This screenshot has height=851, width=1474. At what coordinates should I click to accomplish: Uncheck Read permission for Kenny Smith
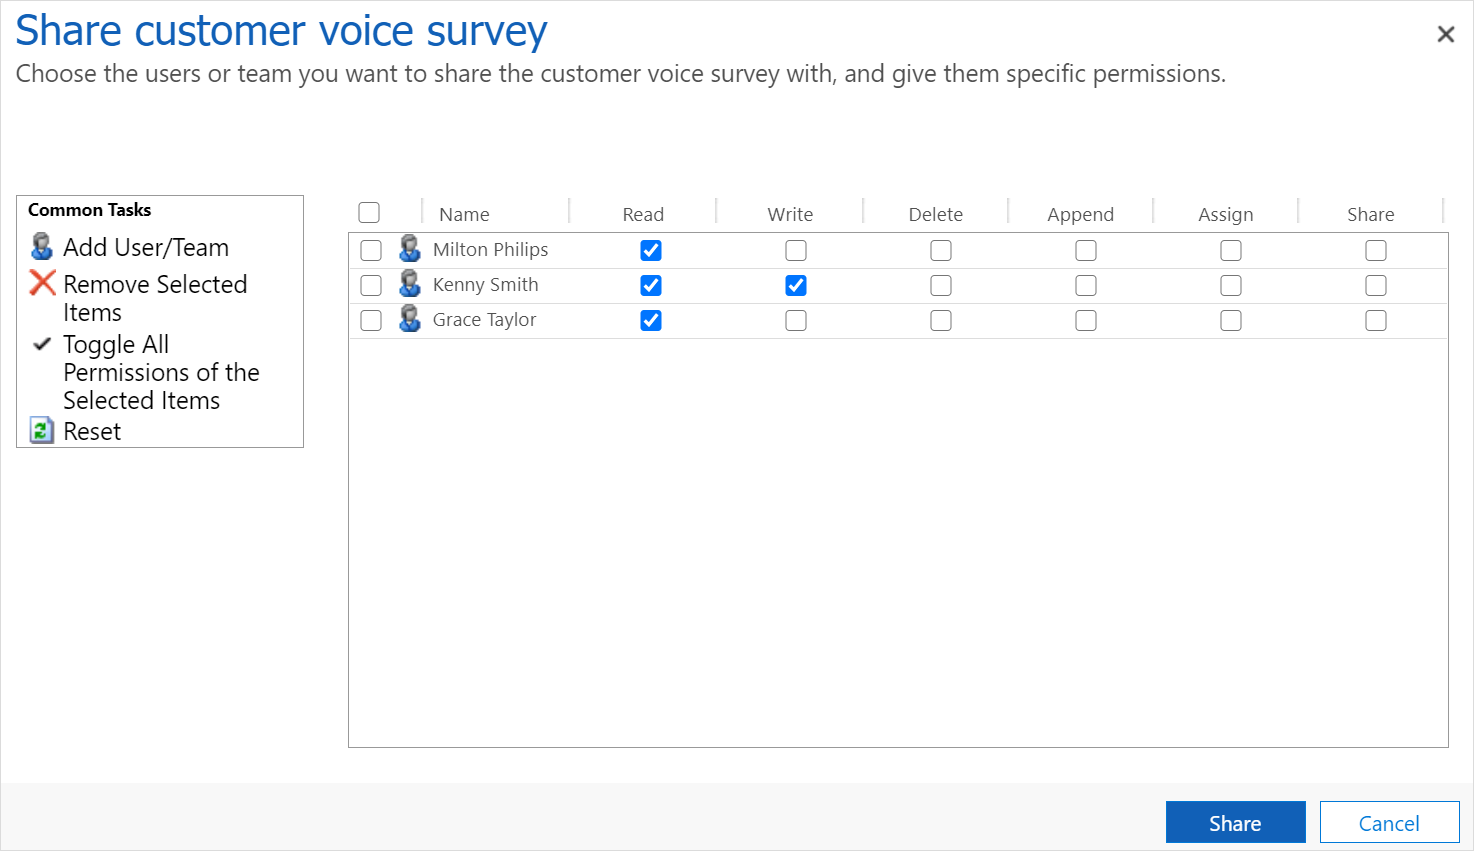(651, 285)
